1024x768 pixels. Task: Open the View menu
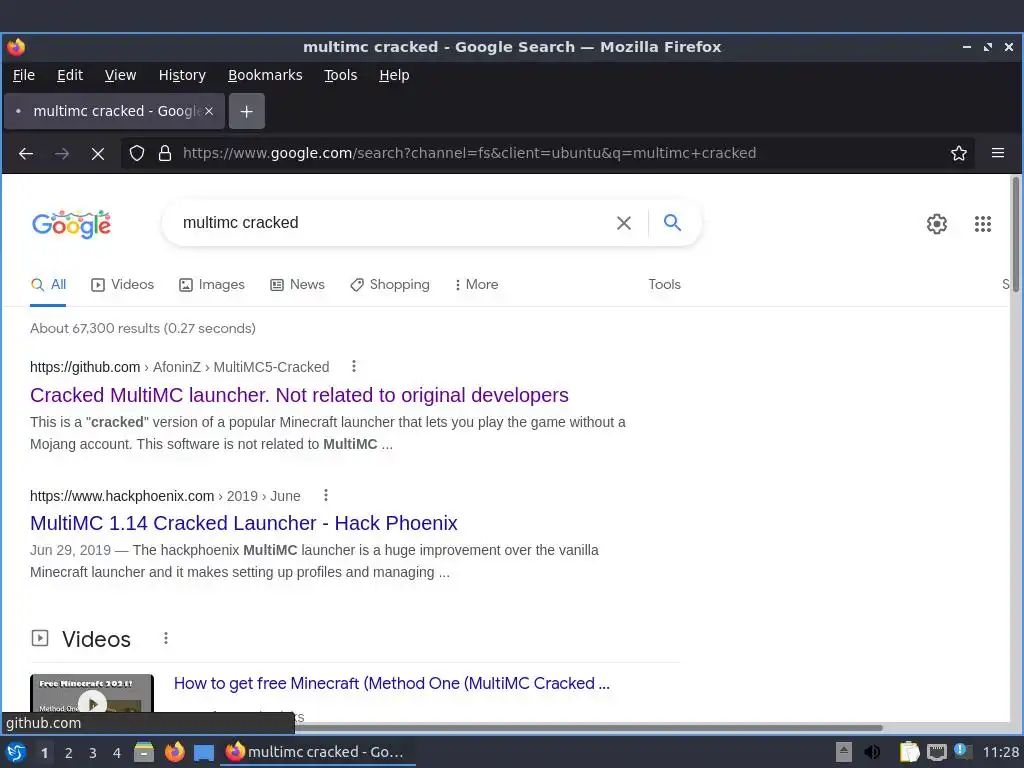pos(121,75)
